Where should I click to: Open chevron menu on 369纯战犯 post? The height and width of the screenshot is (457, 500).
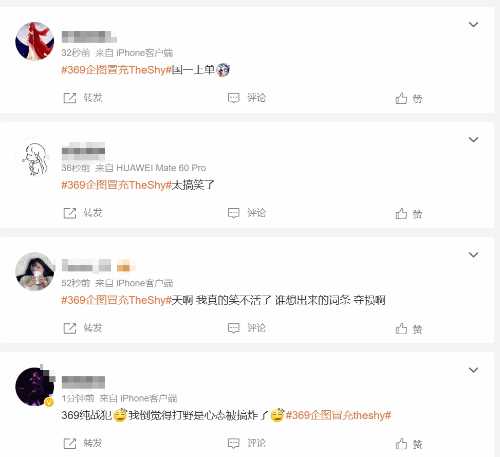coord(473,370)
